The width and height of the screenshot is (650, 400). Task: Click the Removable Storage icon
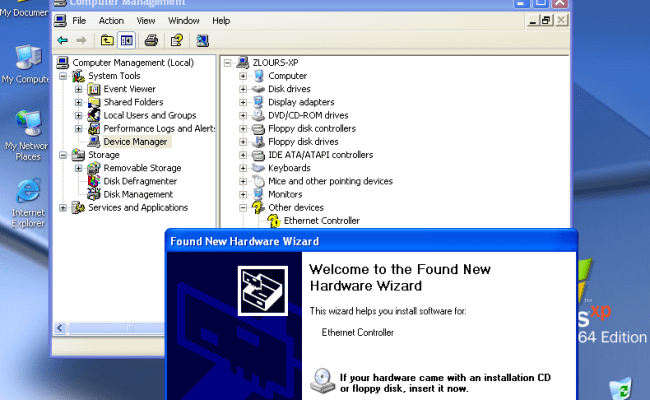[x=94, y=168]
